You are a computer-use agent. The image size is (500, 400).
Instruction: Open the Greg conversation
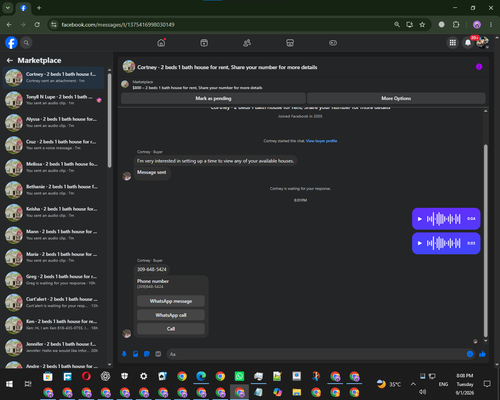[53, 280]
